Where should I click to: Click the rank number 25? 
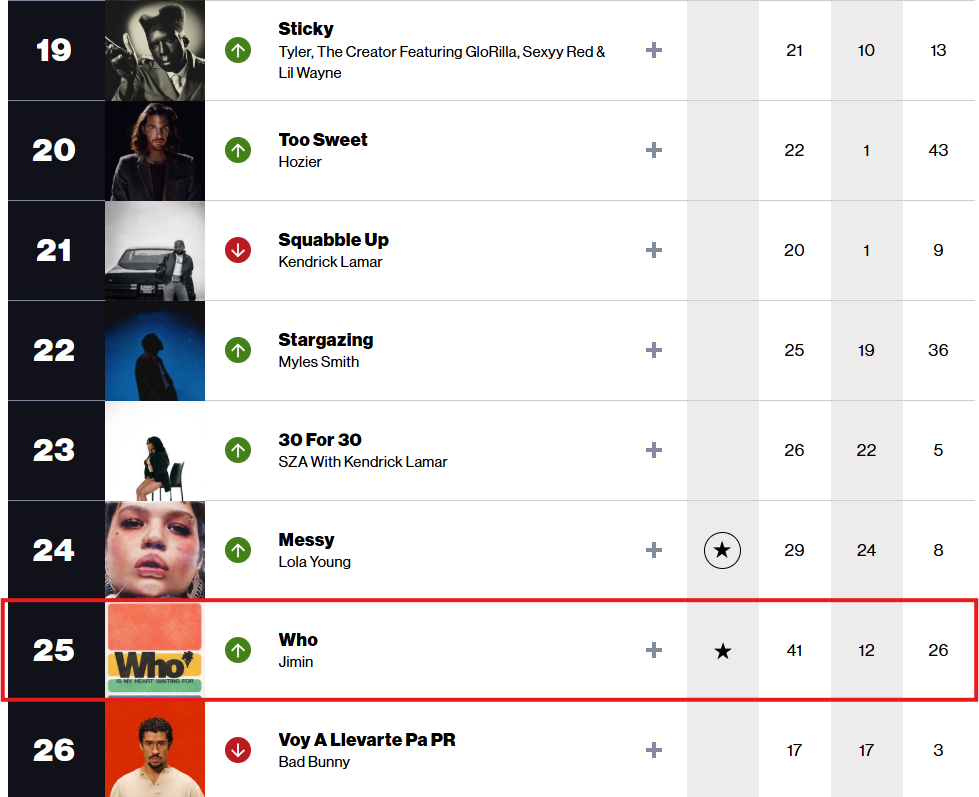coord(55,650)
